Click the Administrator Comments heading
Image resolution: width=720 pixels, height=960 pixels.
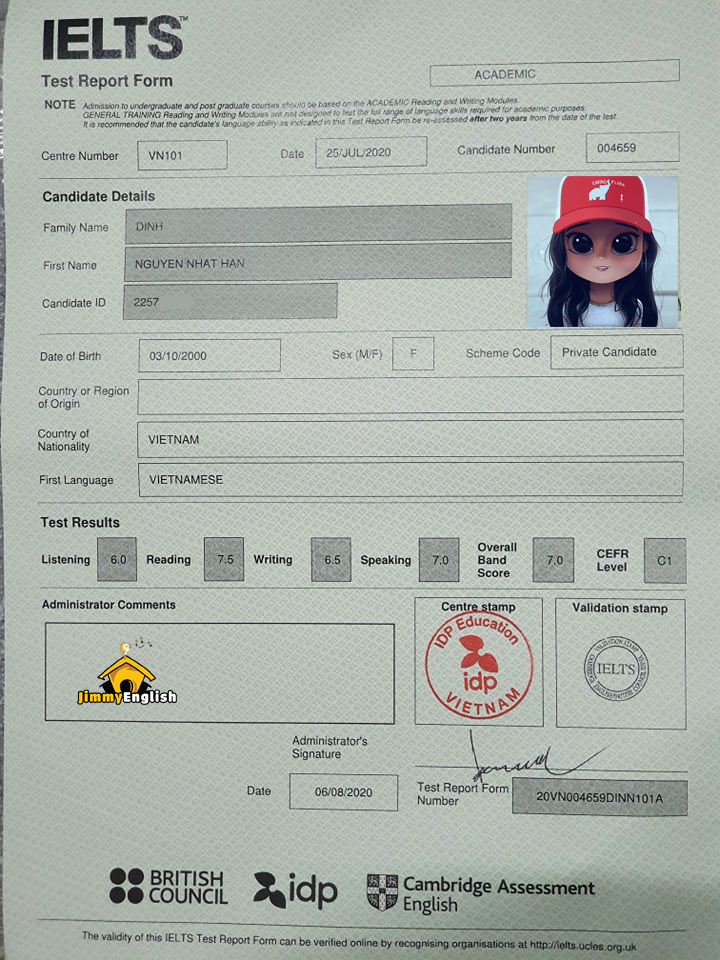(109, 604)
